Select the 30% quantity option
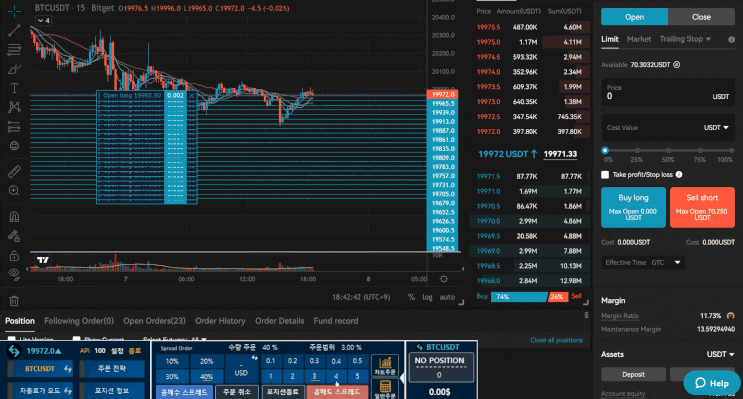 coord(172,376)
